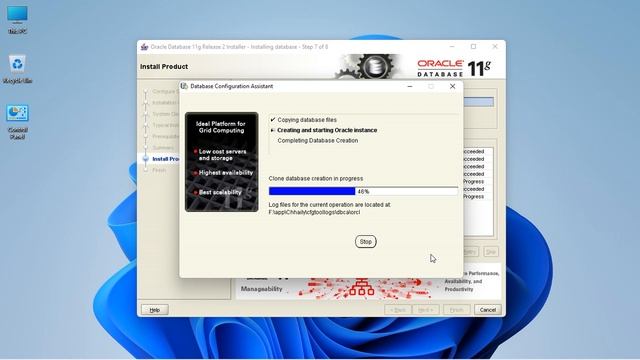Minimize the Oracle Database installer window
The image size is (640, 360).
(x=452, y=47)
